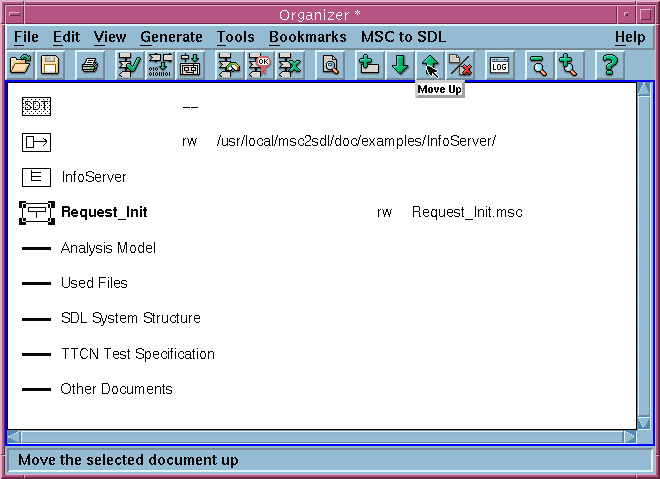660x479 pixels.
Task: Open the File menu
Action: tap(26, 37)
